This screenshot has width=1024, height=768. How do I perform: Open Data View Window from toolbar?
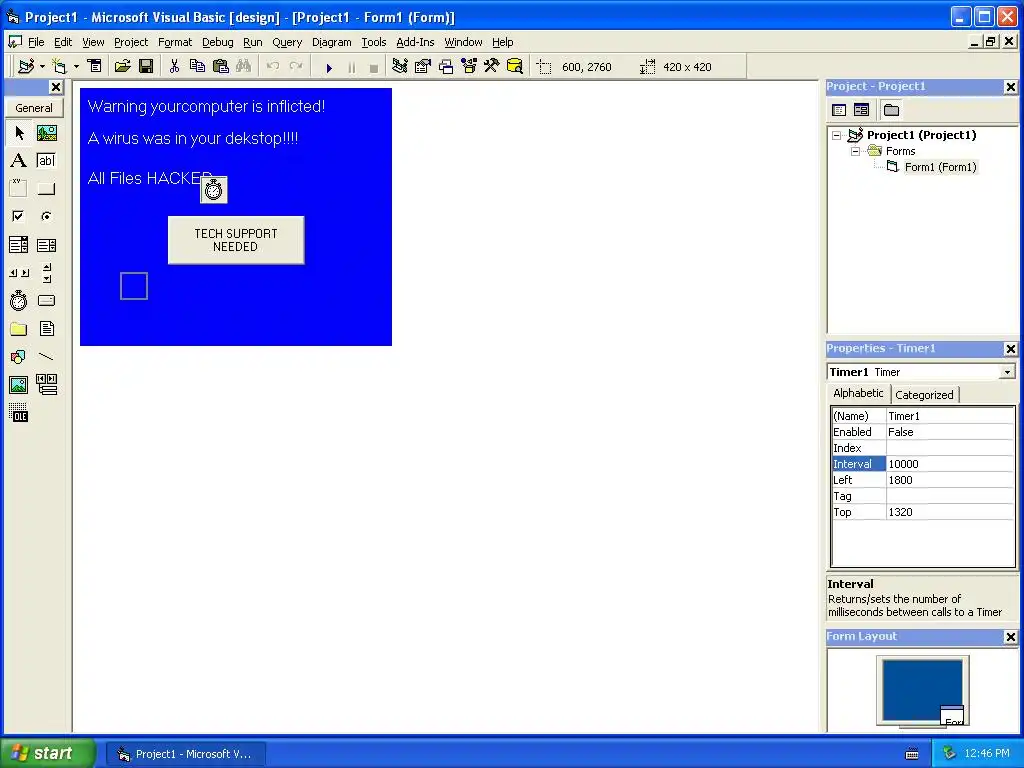515,67
